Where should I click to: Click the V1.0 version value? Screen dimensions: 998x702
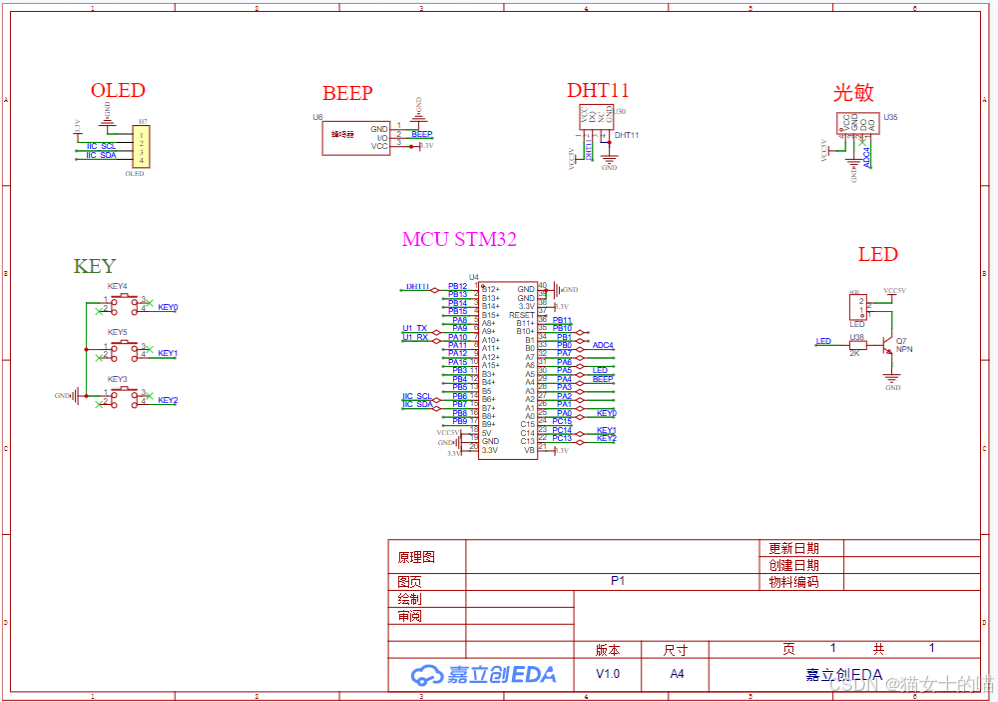608,674
